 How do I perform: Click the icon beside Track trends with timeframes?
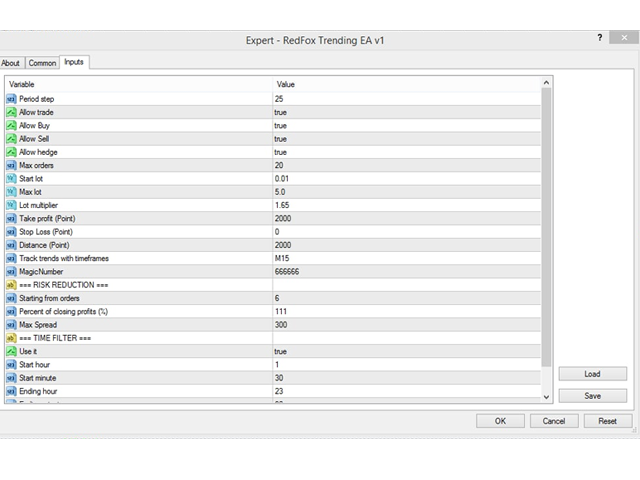pos(11,258)
